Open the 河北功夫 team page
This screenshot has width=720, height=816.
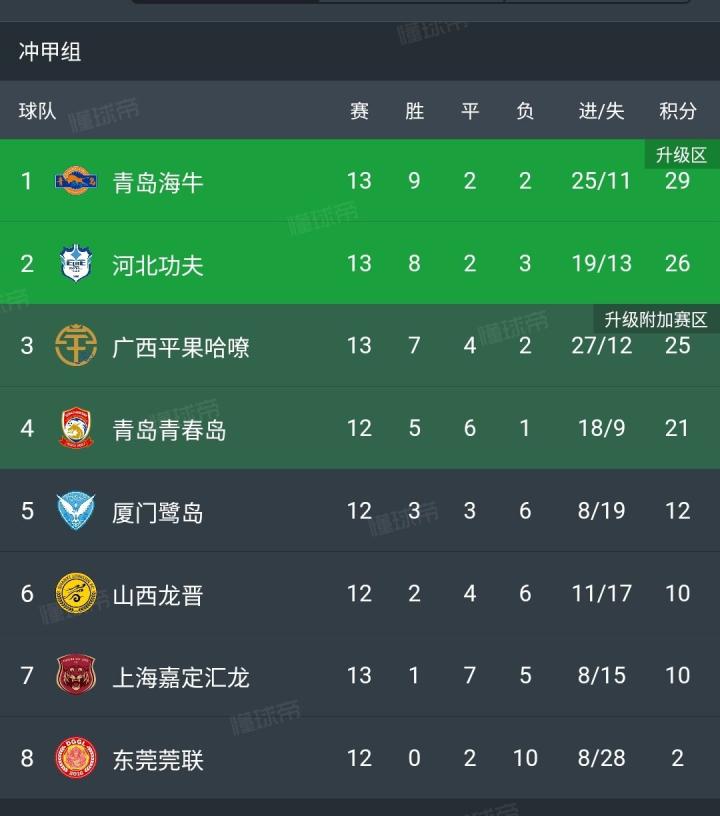[158, 265]
